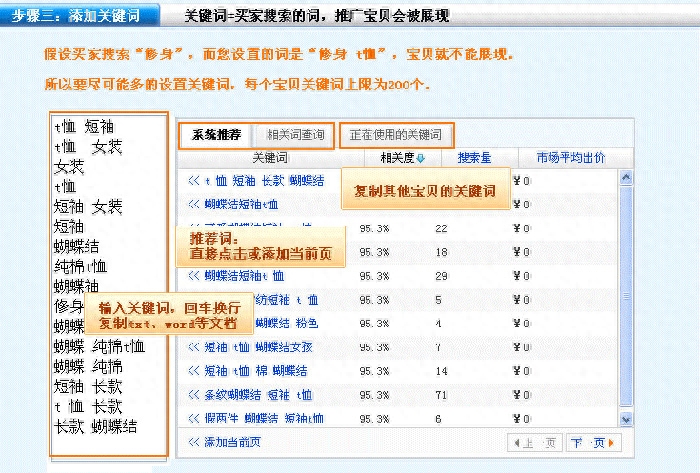700x473 pixels.
Task: Click the line '纯棉t恤' in the keyword box
Action: click(80, 267)
